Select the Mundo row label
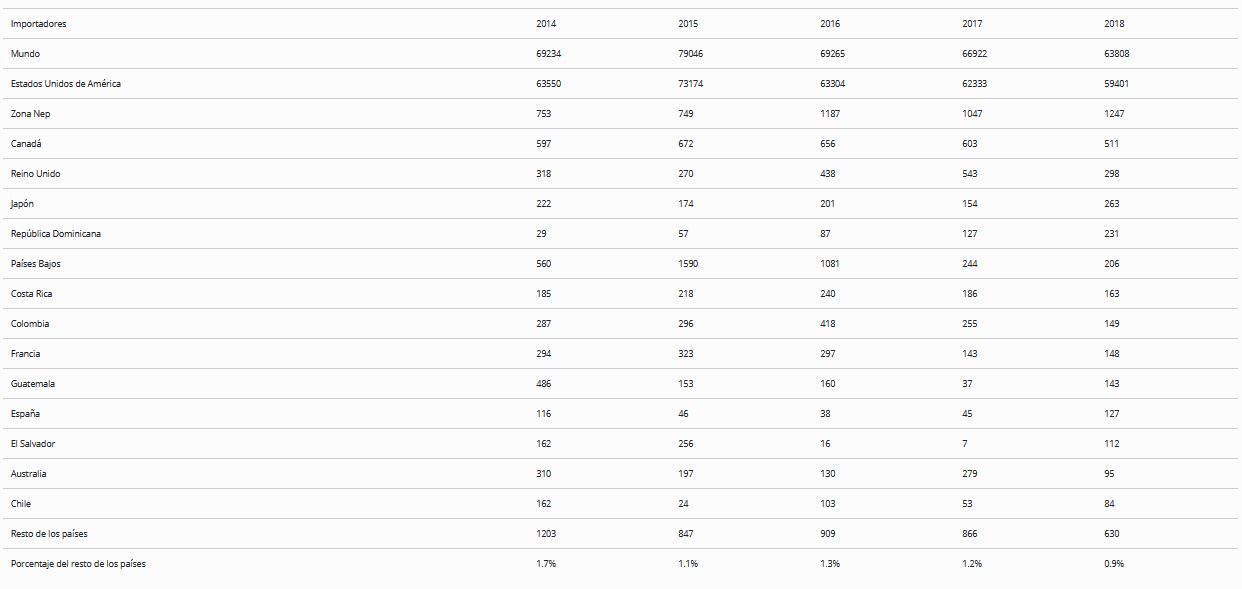This screenshot has width=1242, height=589. [25, 54]
